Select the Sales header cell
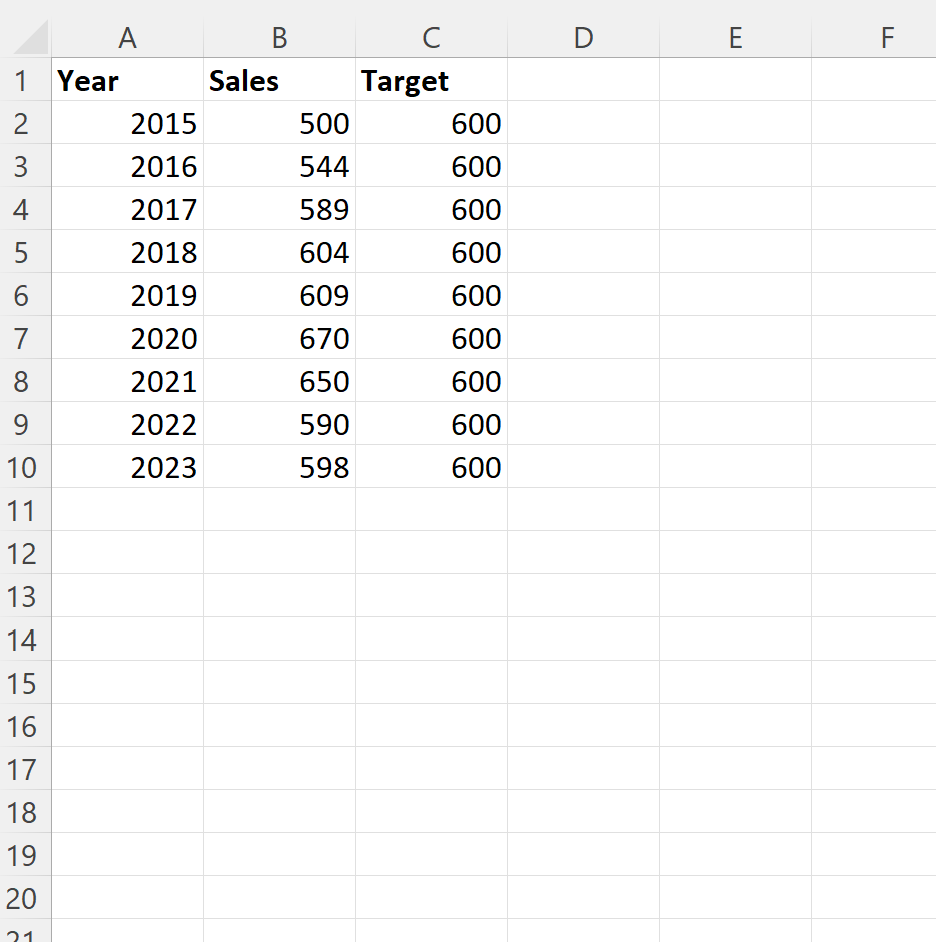Viewport: 936px width, 942px height. pyautogui.click(x=279, y=81)
